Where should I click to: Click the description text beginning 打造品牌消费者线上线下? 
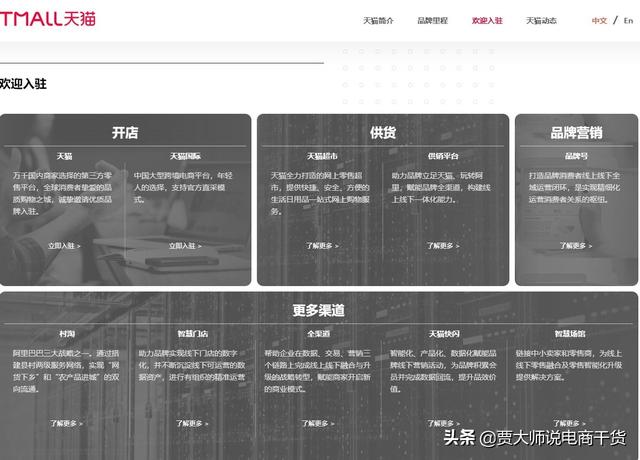click(x=574, y=187)
